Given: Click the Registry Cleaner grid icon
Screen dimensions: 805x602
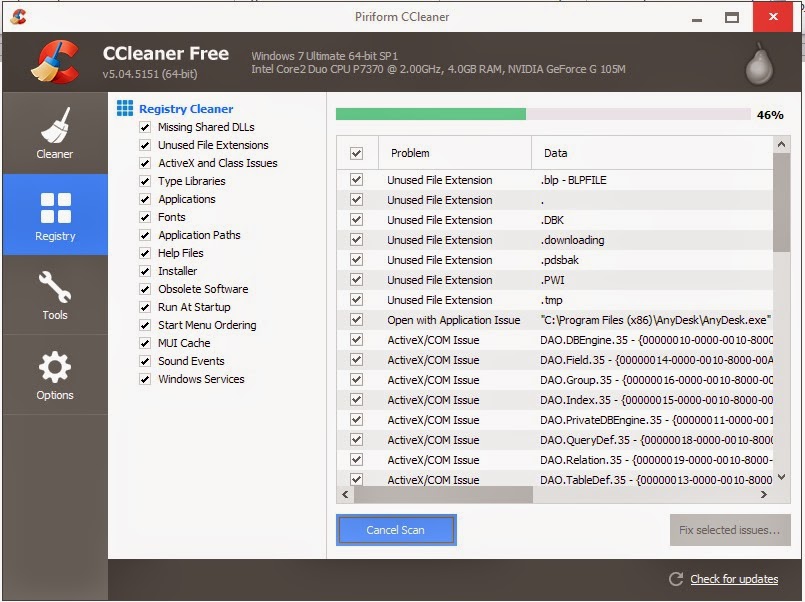Looking at the screenshot, I should [x=125, y=108].
